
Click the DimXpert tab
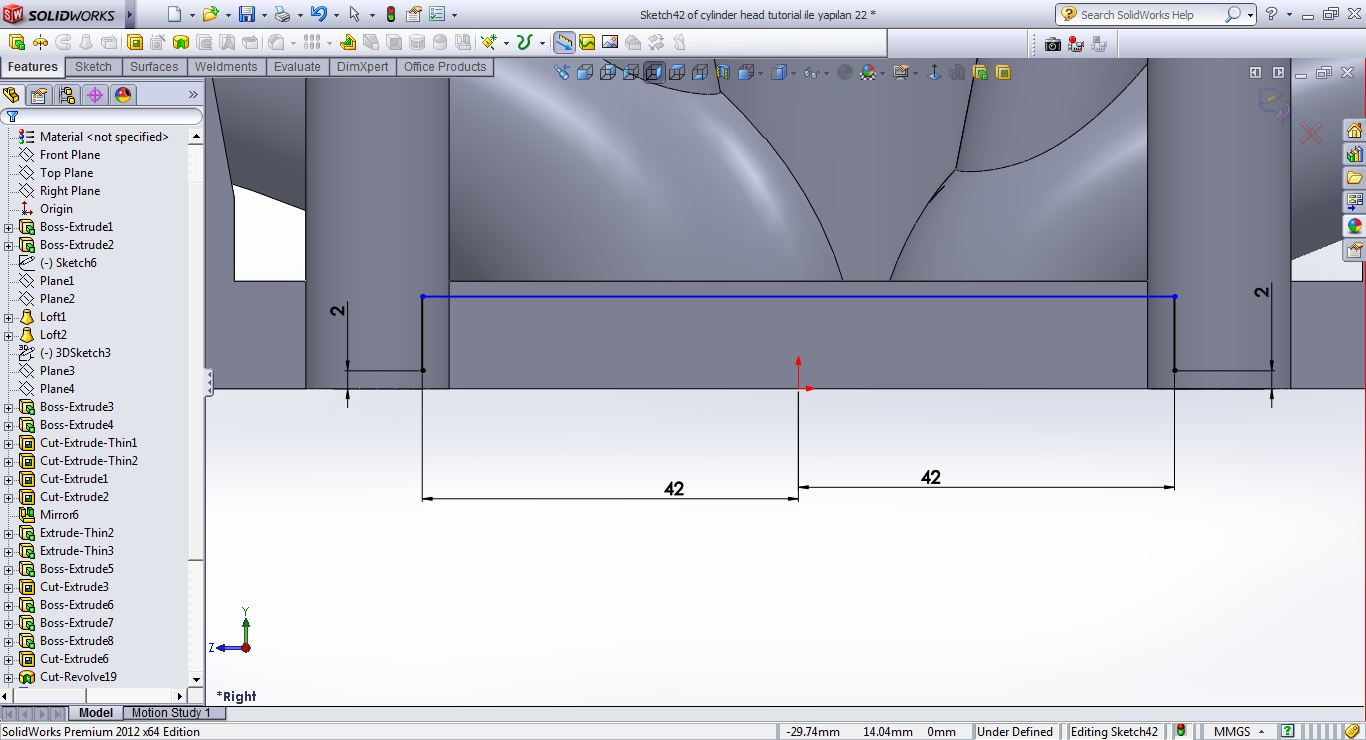pos(363,67)
